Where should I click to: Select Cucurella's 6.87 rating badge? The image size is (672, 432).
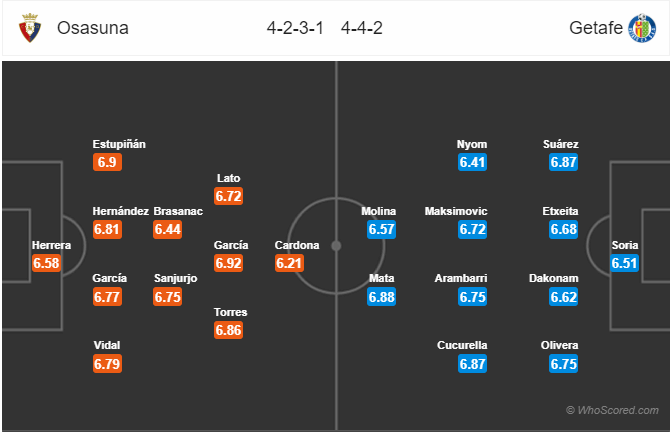(x=472, y=364)
